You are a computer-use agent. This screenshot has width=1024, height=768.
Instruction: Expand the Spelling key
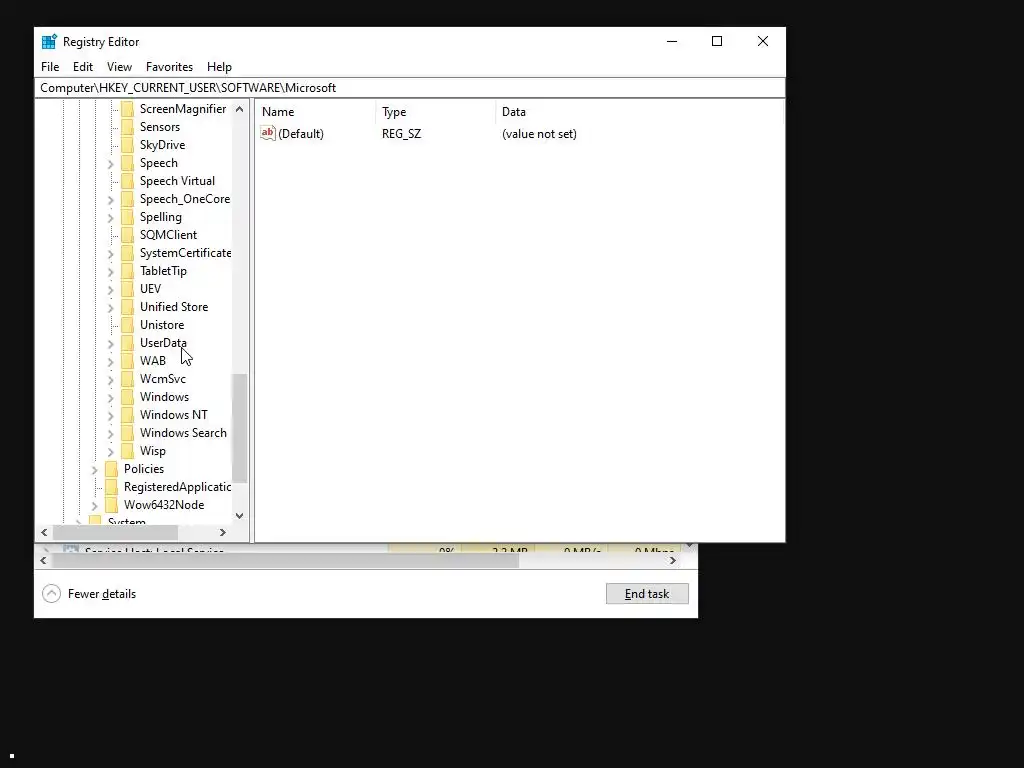(110, 217)
